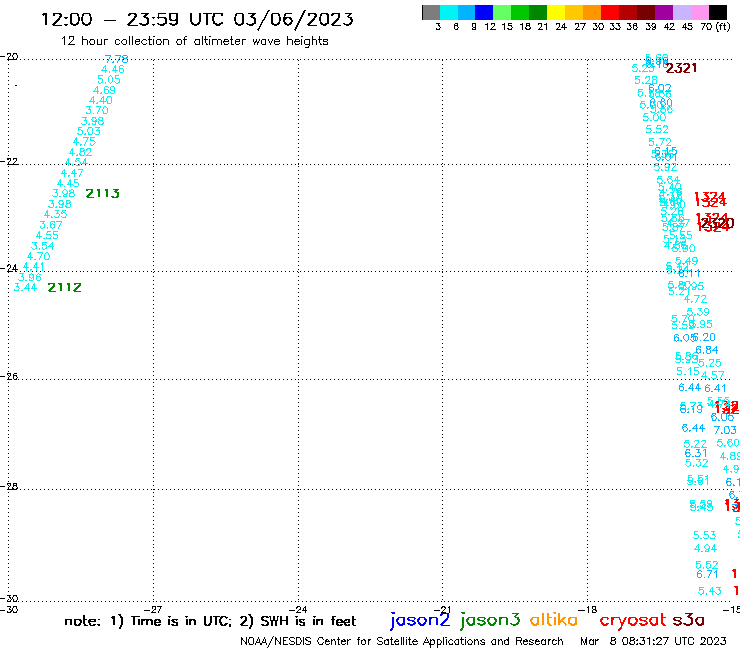
Task: Click the wave height value 3.70
Action: click(x=97, y=110)
